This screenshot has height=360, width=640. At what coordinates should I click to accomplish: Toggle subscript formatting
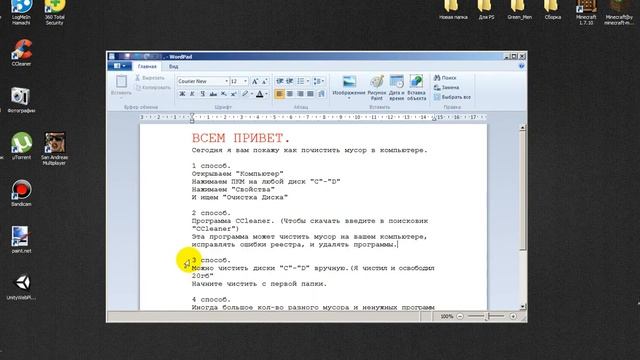(x=223, y=94)
